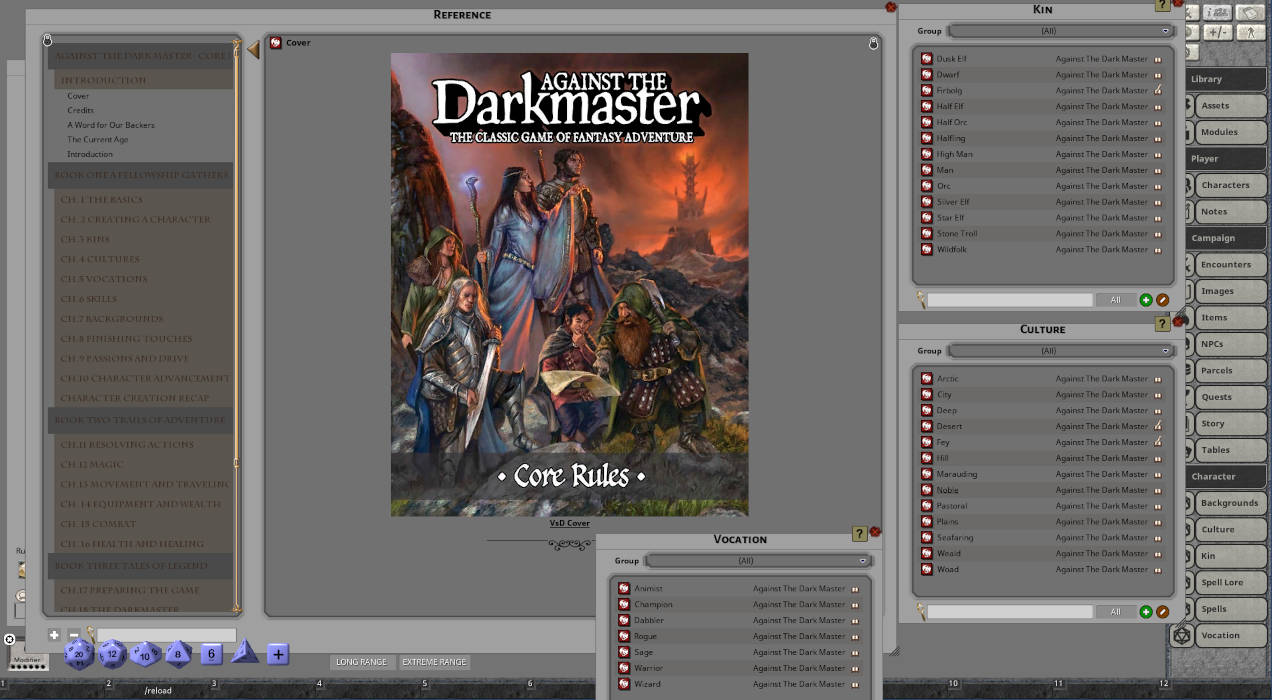Collapse the Reference index with left arrow

[x=253, y=49]
